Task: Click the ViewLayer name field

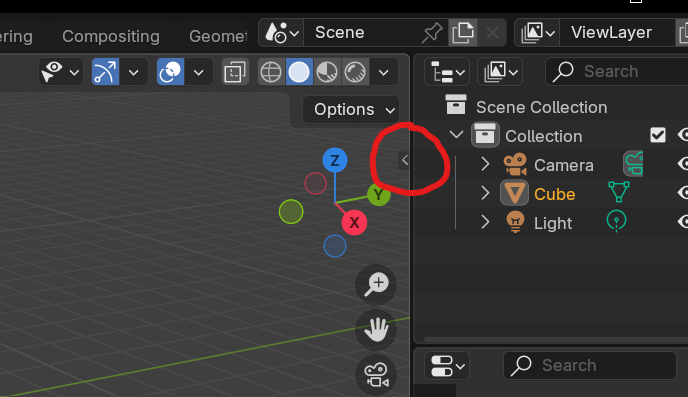Action: coord(616,32)
